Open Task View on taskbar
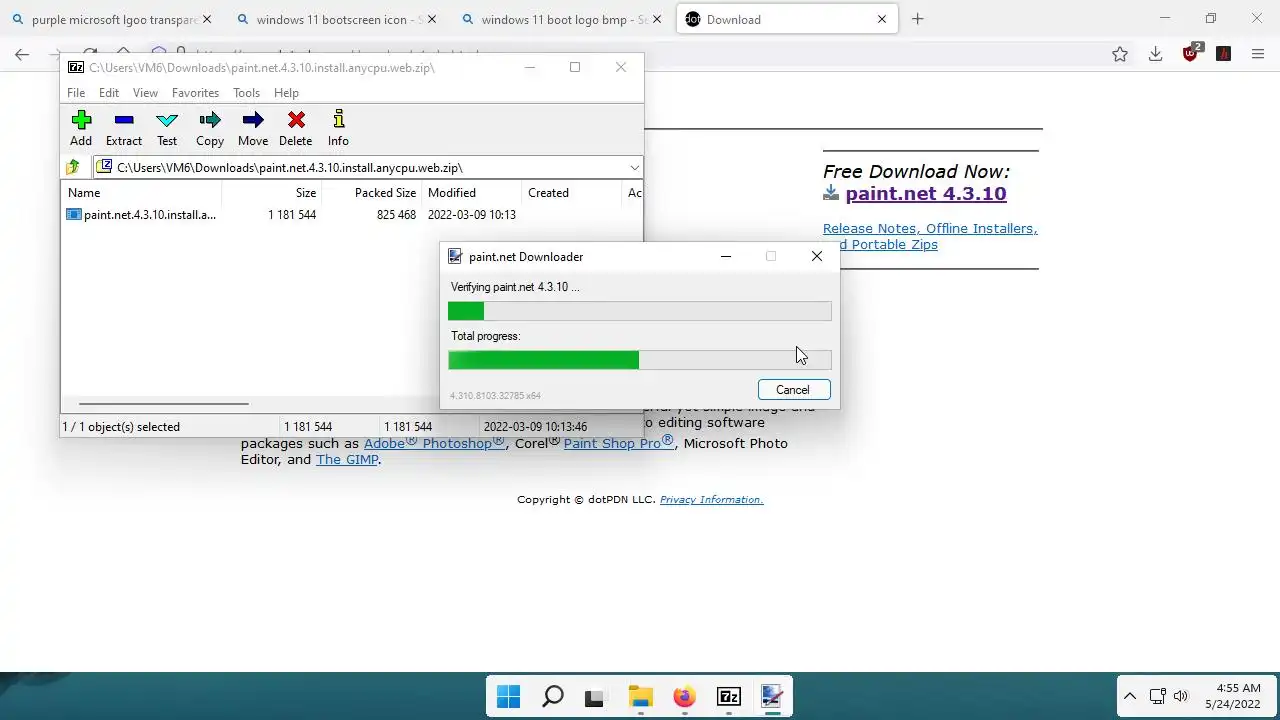Image resolution: width=1280 pixels, height=720 pixels. [x=595, y=697]
